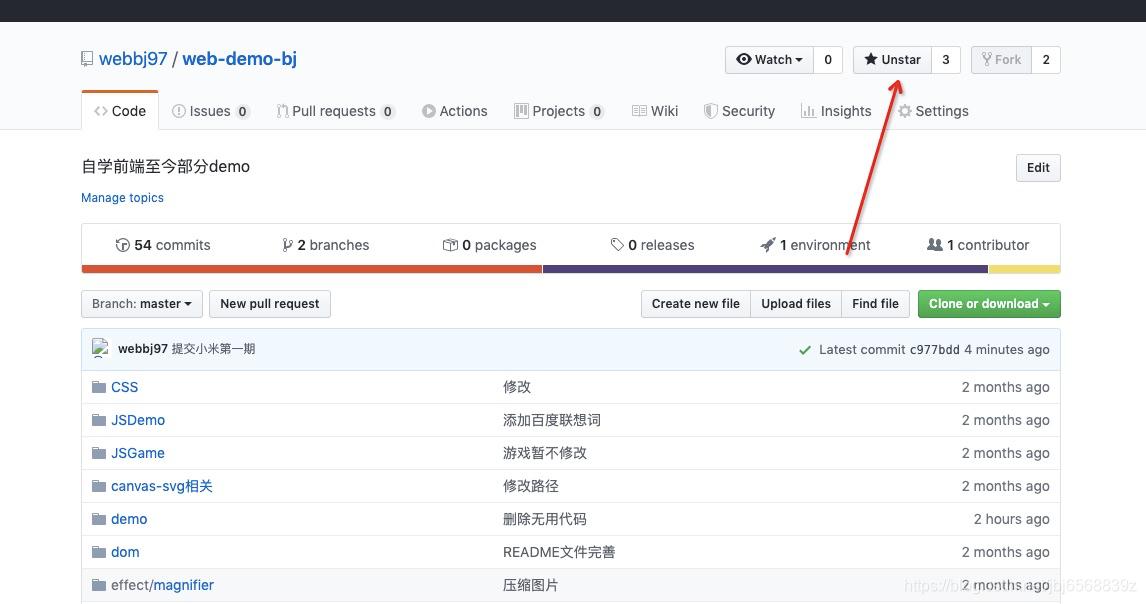1146x604 pixels.
Task: Expand the Clone or download menu
Action: tap(989, 303)
